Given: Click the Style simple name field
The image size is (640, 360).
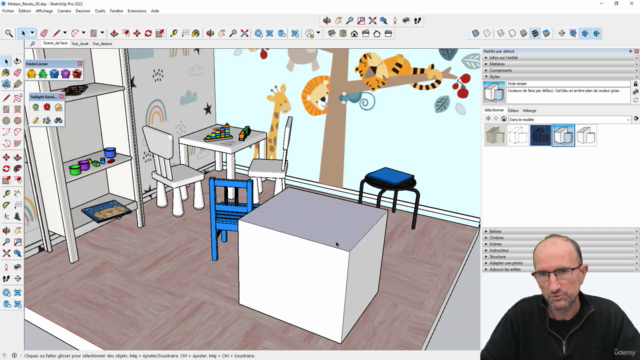Looking at the screenshot, I should tap(568, 84).
